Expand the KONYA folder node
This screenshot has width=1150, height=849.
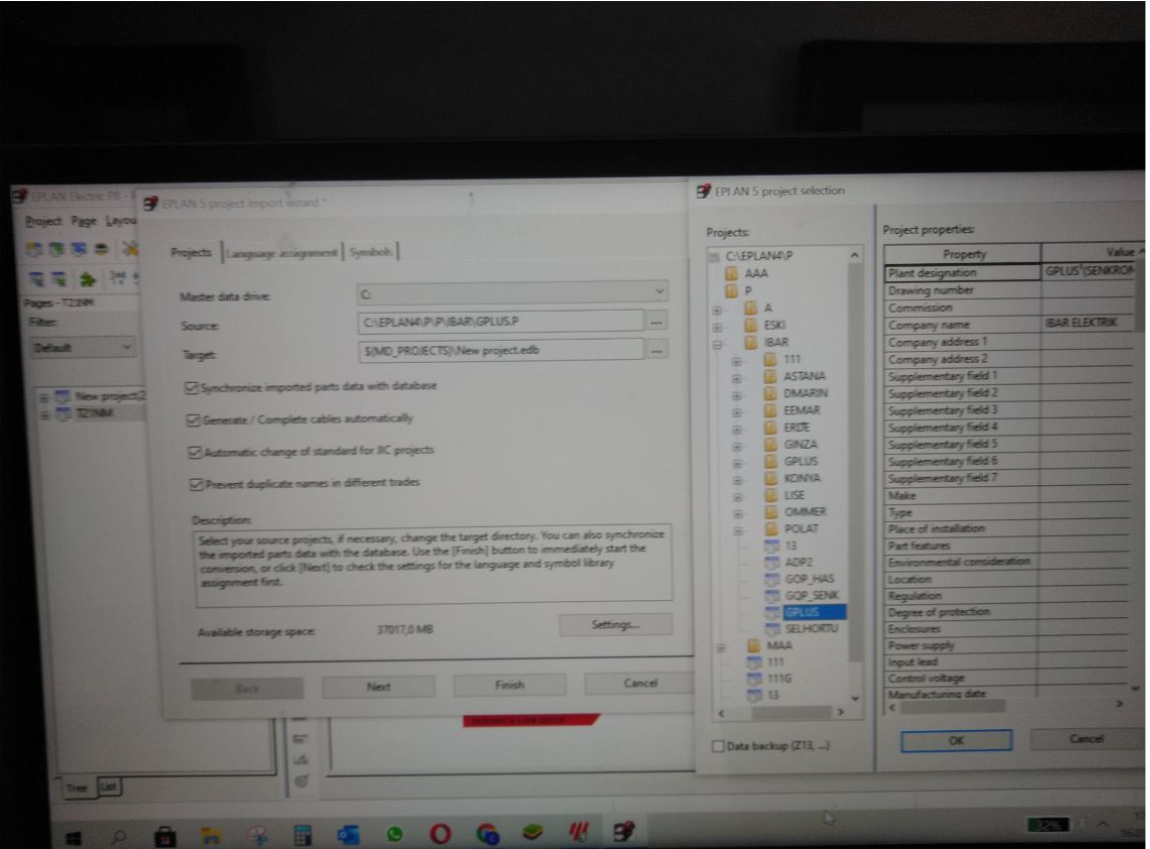pyautogui.click(x=738, y=480)
